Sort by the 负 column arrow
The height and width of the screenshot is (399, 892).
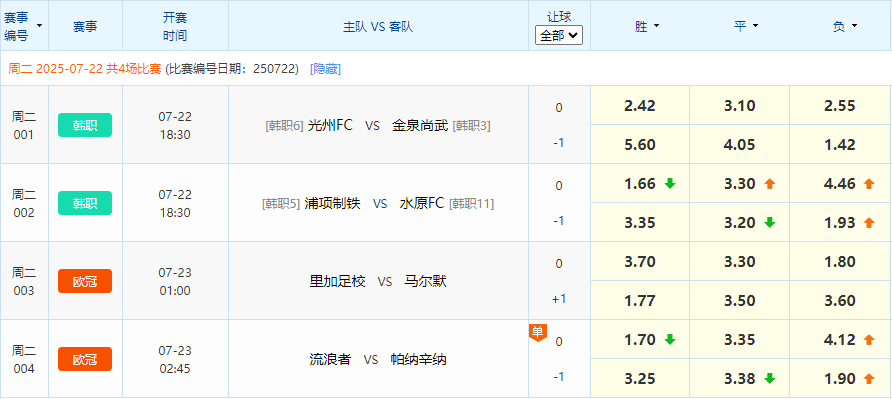coord(854,26)
